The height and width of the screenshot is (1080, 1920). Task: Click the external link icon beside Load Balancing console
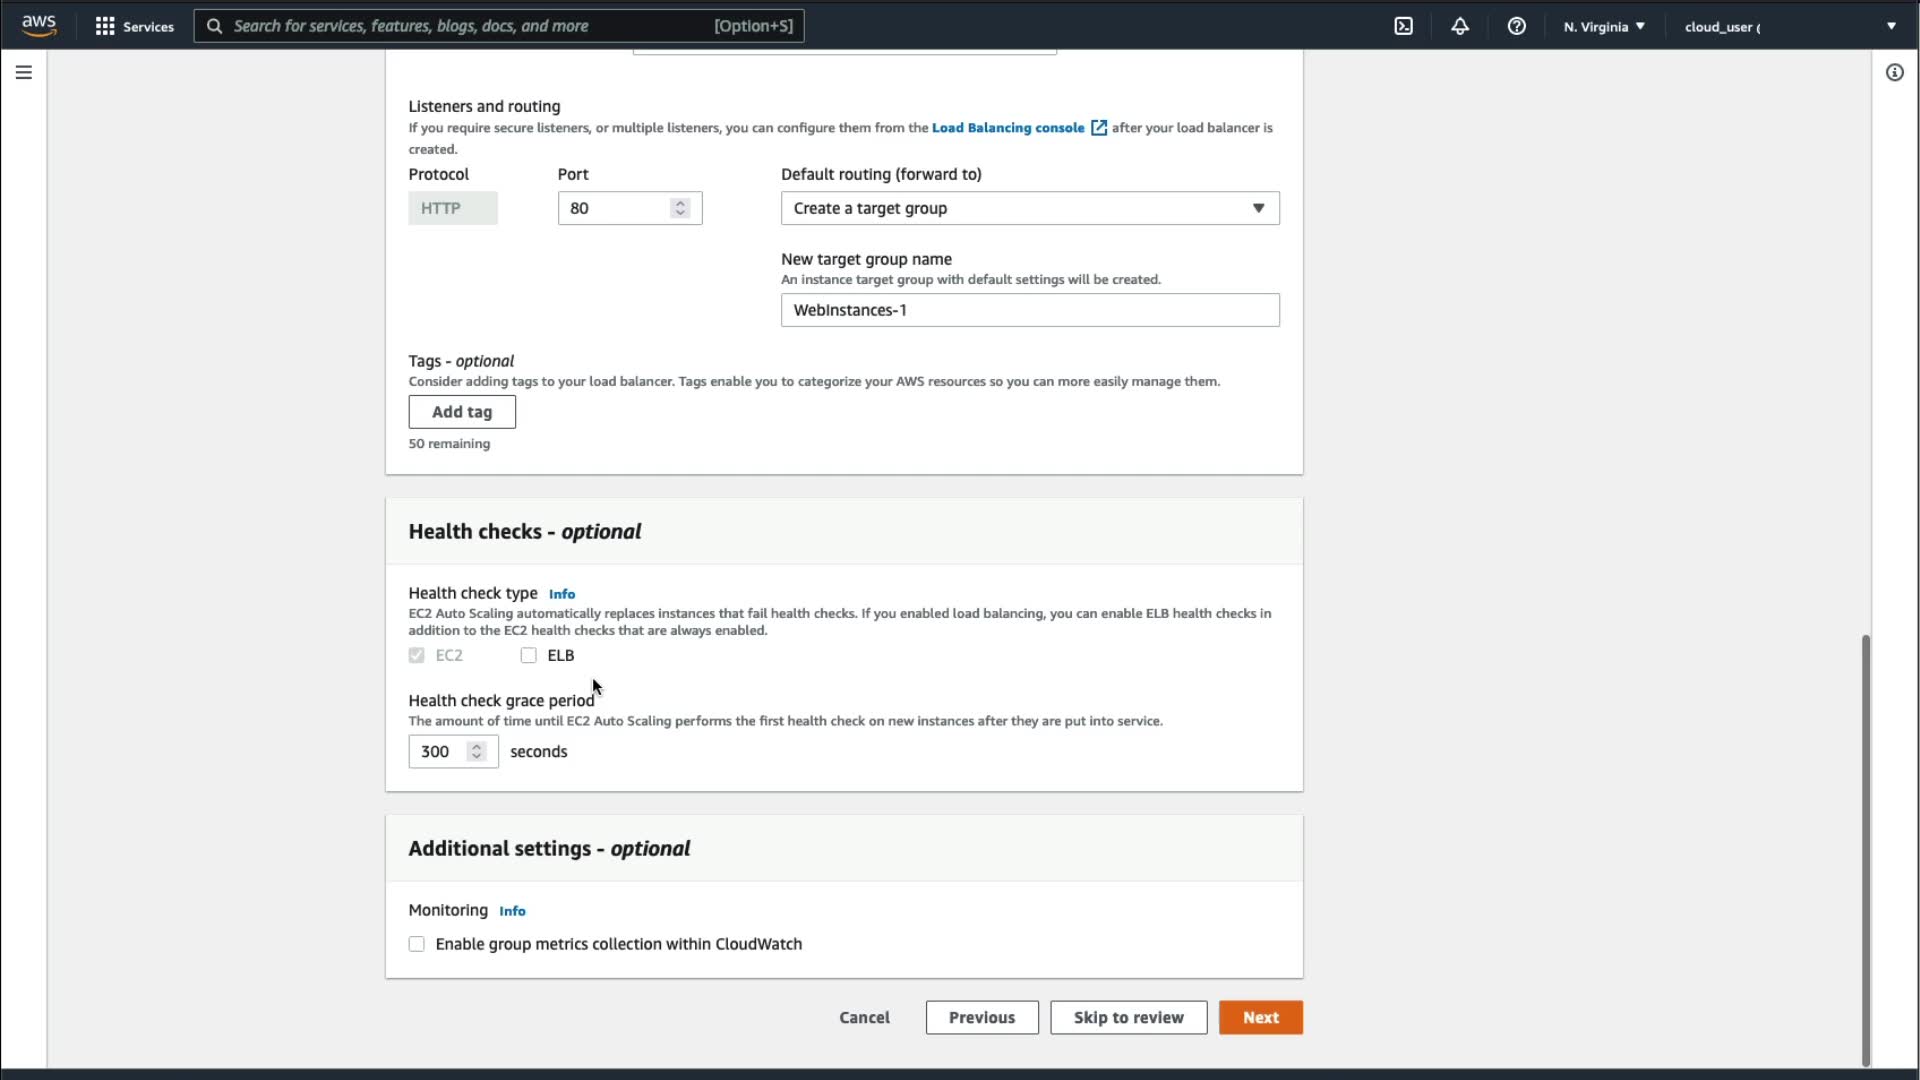click(x=1098, y=128)
